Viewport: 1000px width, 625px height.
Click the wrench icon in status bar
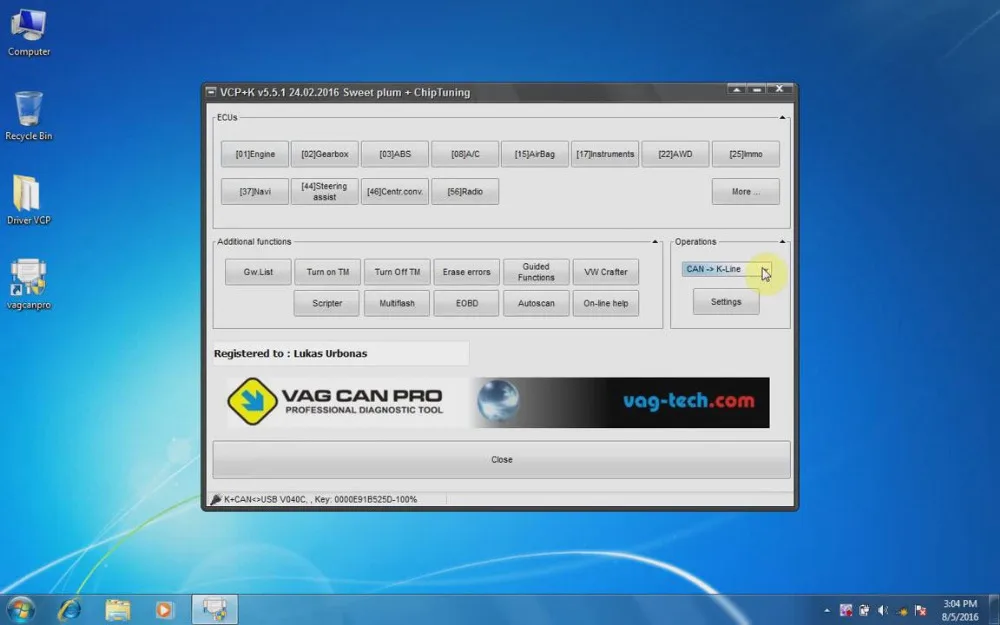[x=216, y=499]
